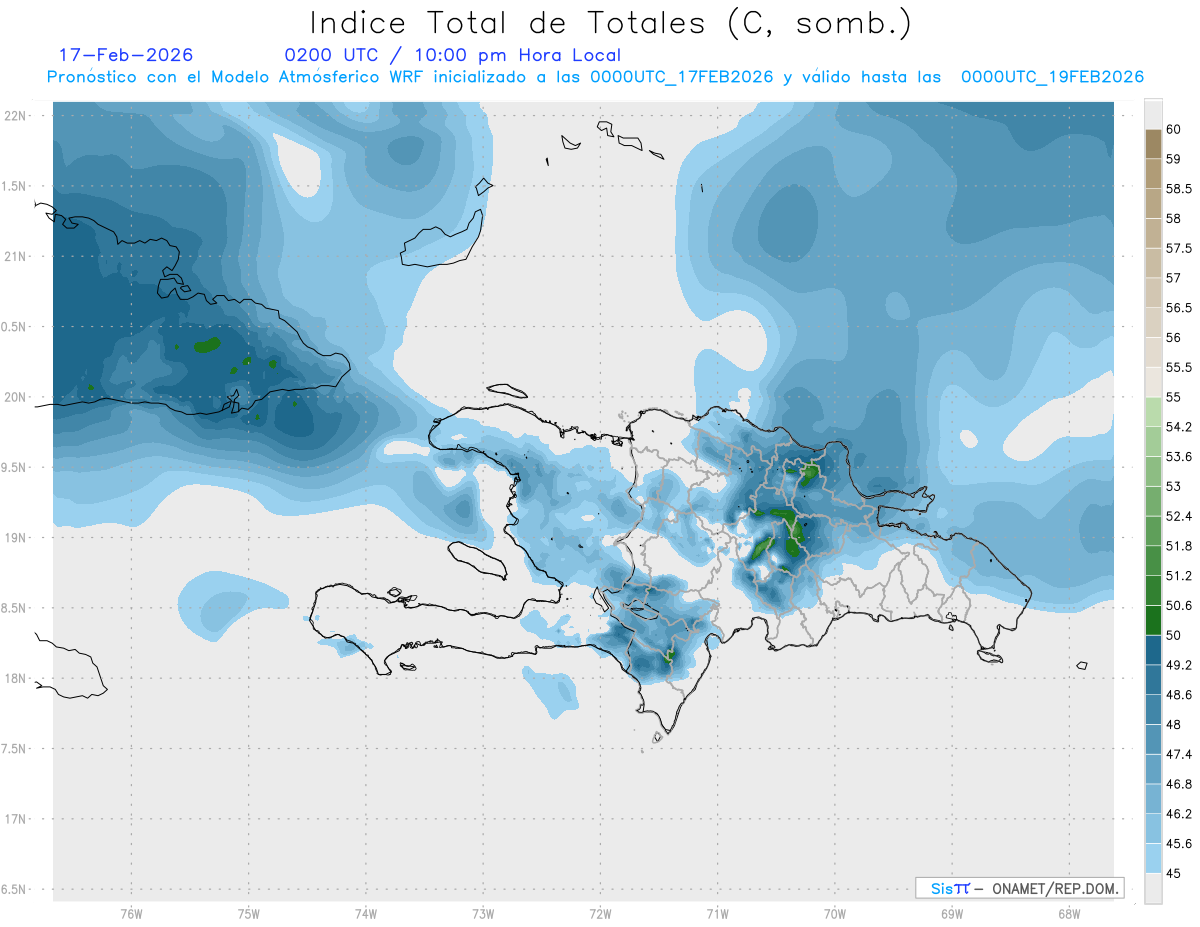Click the colorbar label '46.2'
1200x927 pixels.
(1179, 814)
